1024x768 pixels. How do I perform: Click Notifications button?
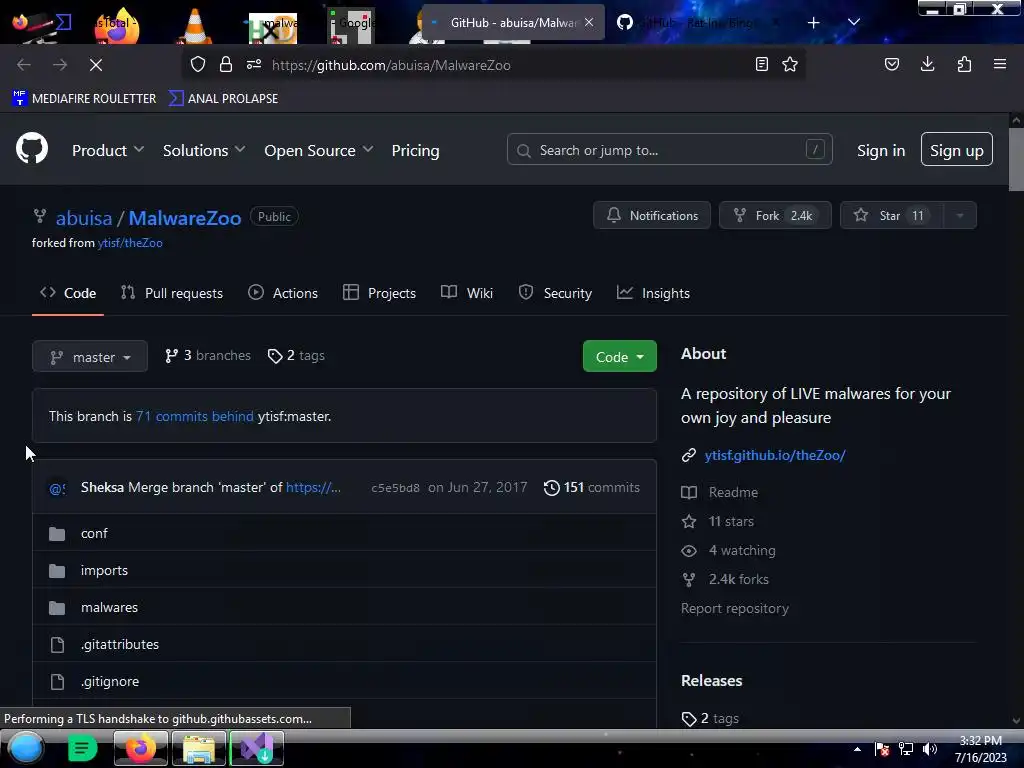pyautogui.click(x=652, y=215)
